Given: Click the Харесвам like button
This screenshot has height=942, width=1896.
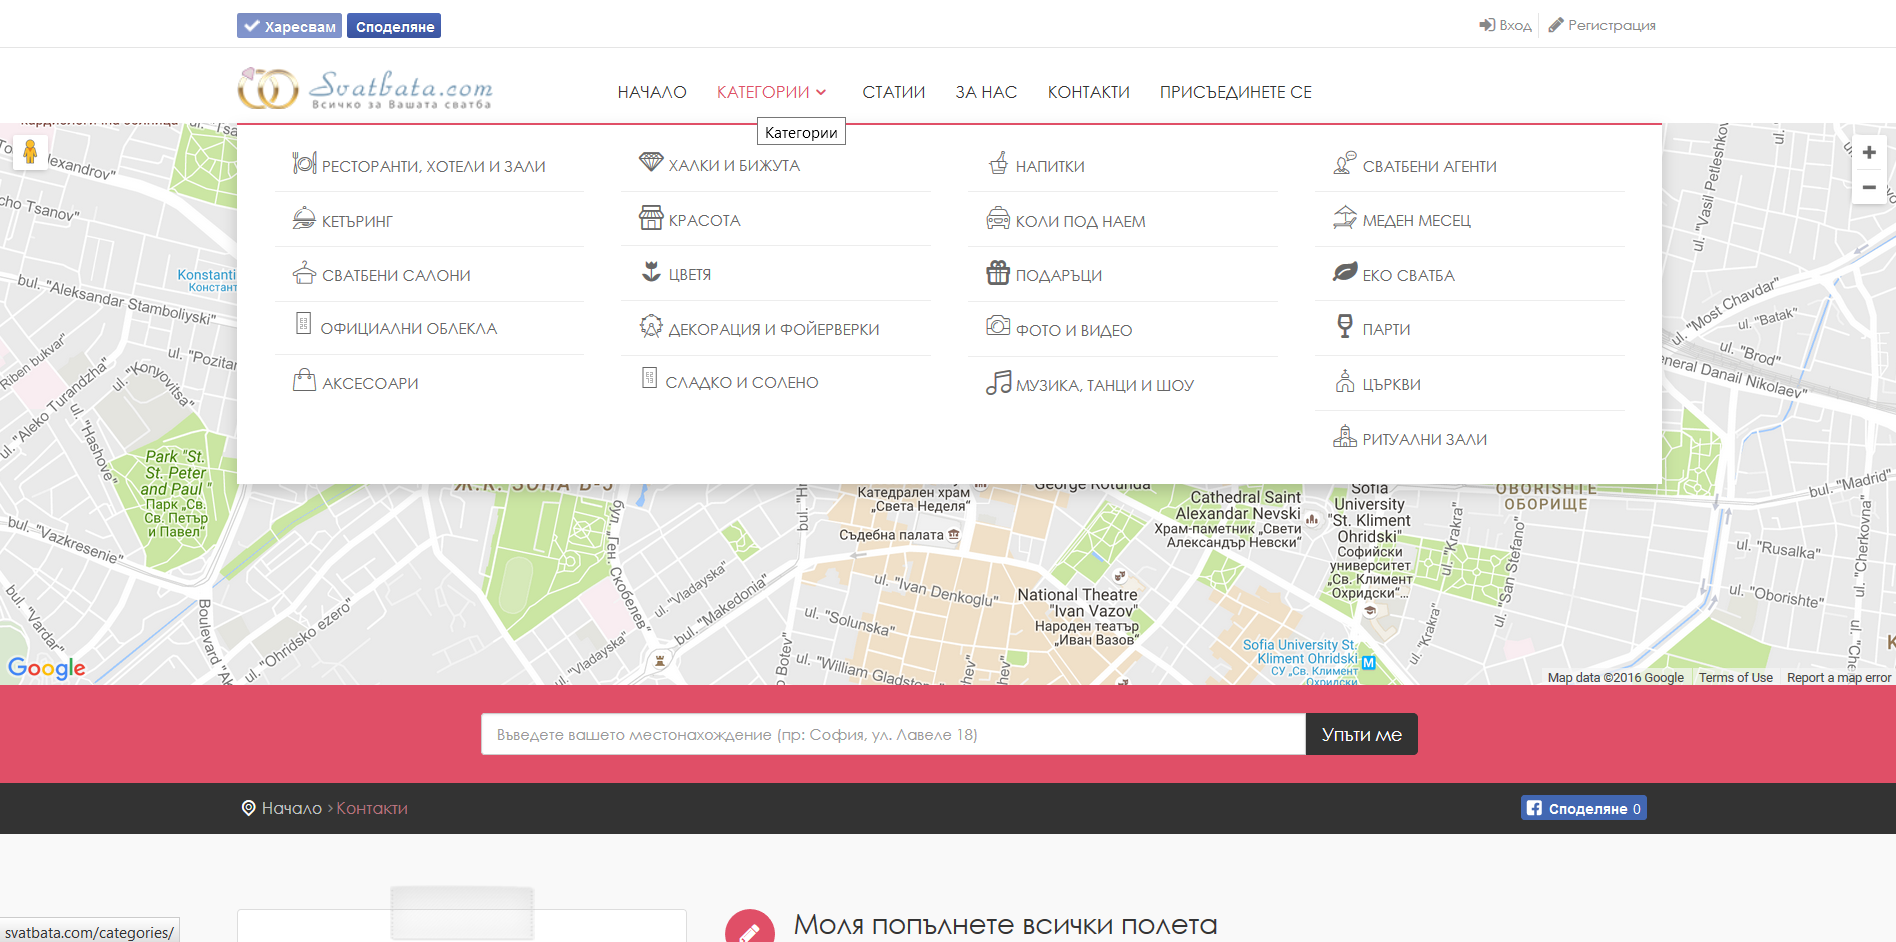Looking at the screenshot, I should click(289, 26).
